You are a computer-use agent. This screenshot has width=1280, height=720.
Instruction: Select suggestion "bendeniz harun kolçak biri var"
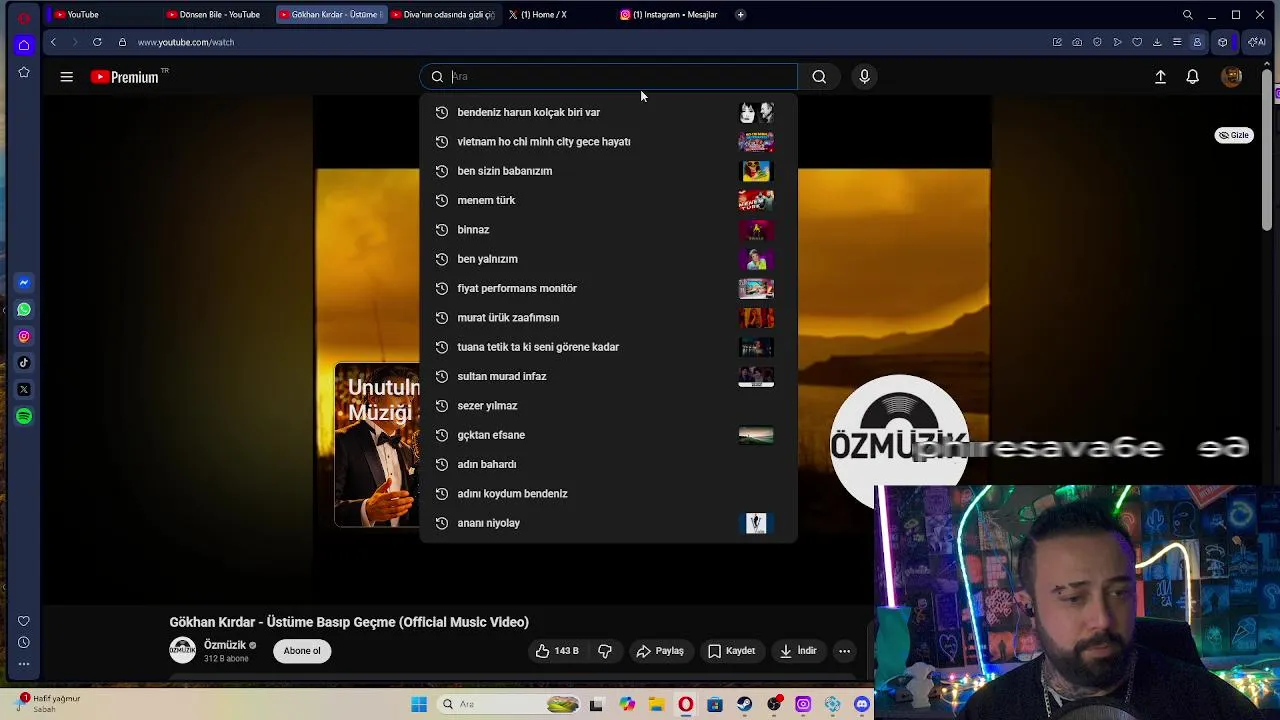click(608, 112)
